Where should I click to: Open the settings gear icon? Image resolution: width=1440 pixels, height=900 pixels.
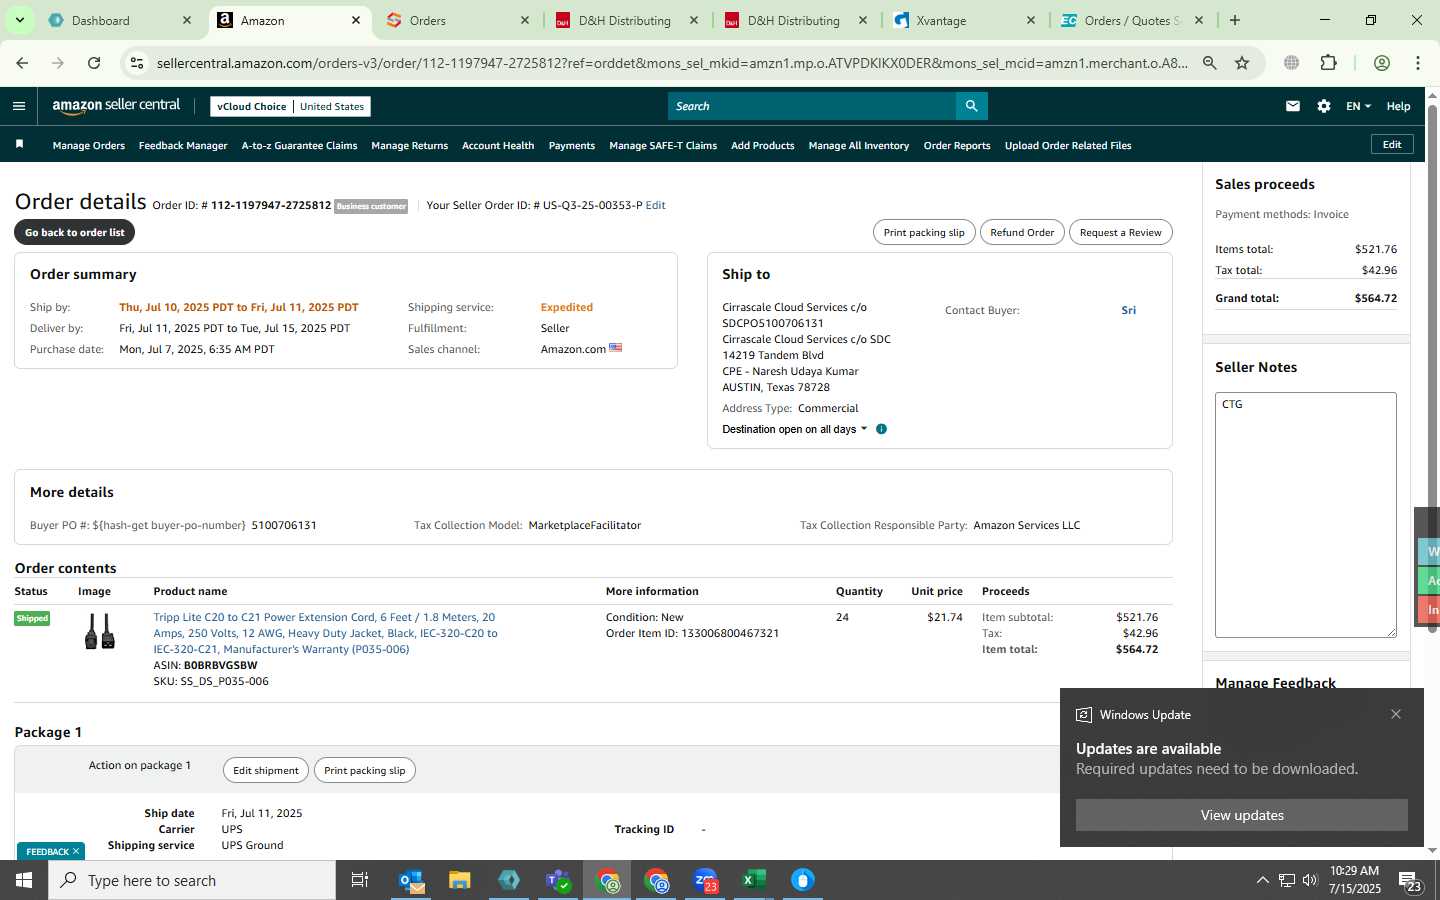pos(1324,106)
